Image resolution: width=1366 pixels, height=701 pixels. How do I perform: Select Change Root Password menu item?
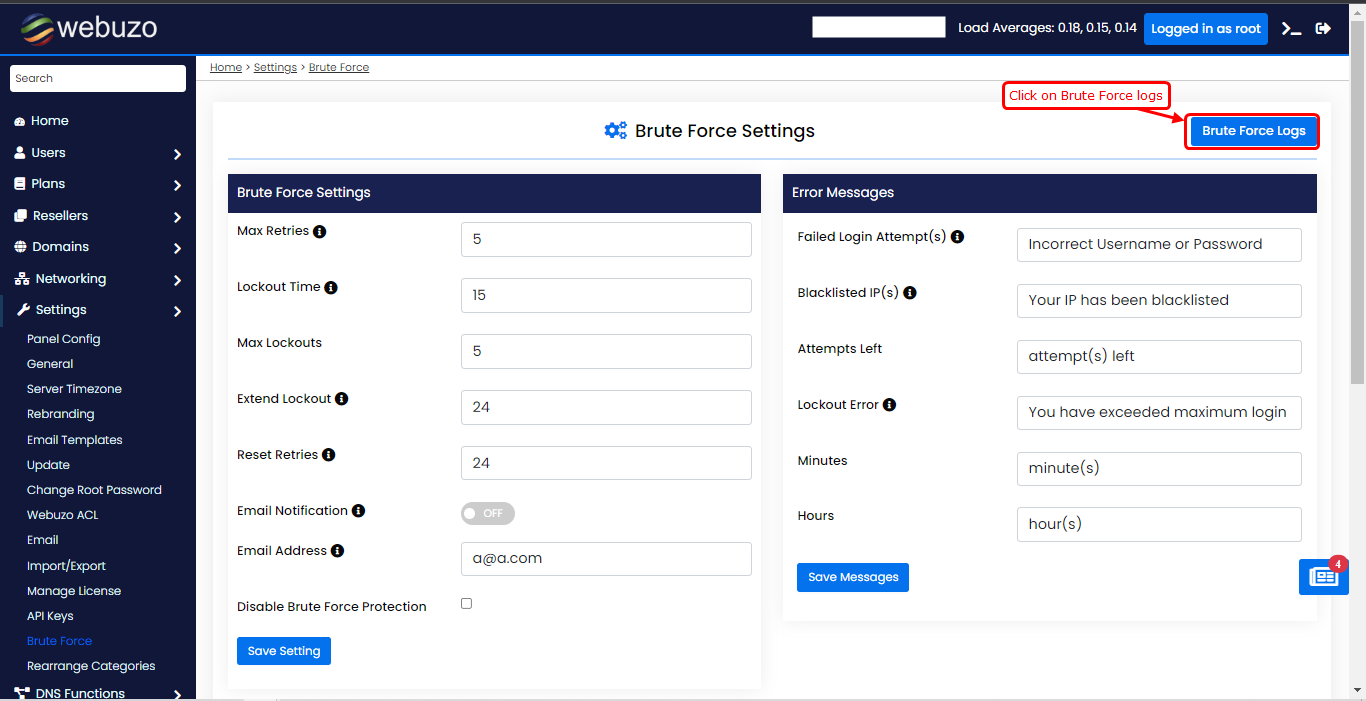coord(94,490)
